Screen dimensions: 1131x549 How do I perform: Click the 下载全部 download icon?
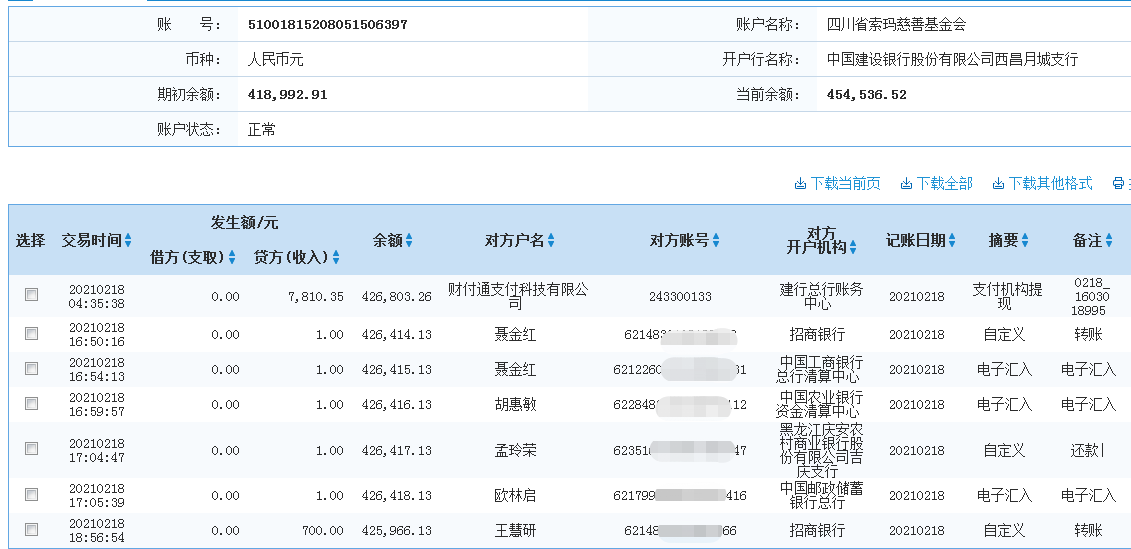[907, 183]
